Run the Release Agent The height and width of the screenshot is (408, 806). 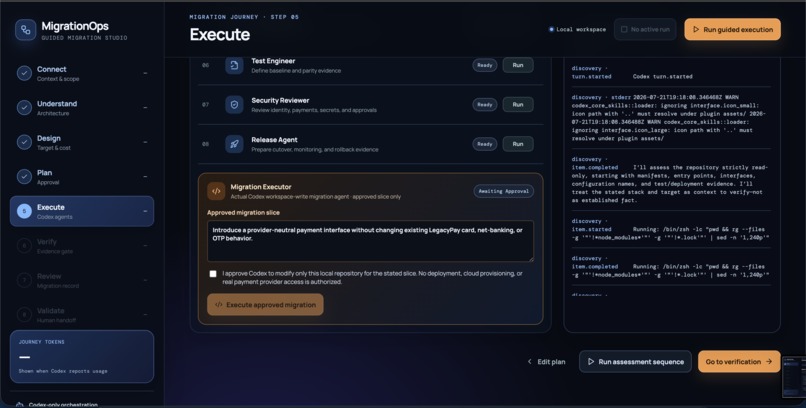[x=518, y=144]
